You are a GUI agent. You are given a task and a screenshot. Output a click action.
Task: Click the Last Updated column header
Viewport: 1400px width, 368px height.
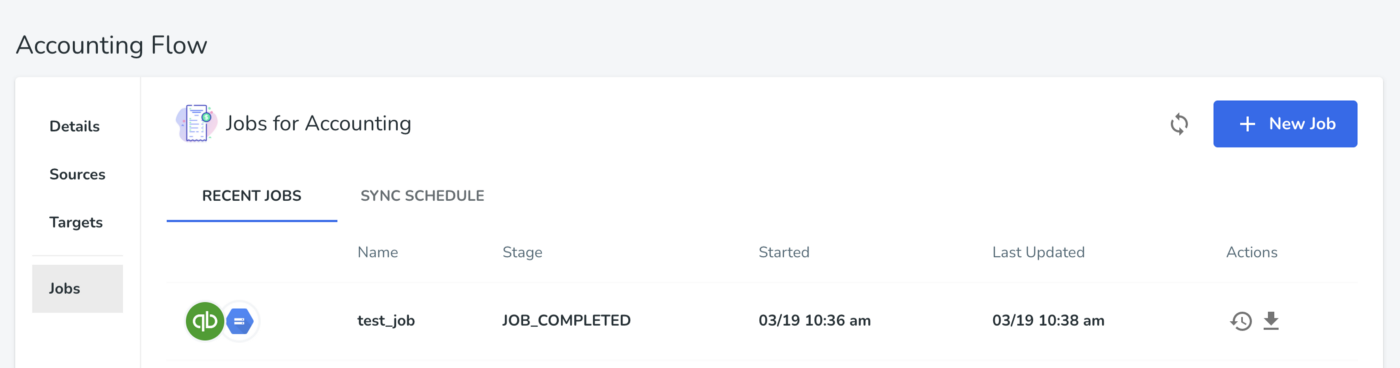click(x=1038, y=252)
